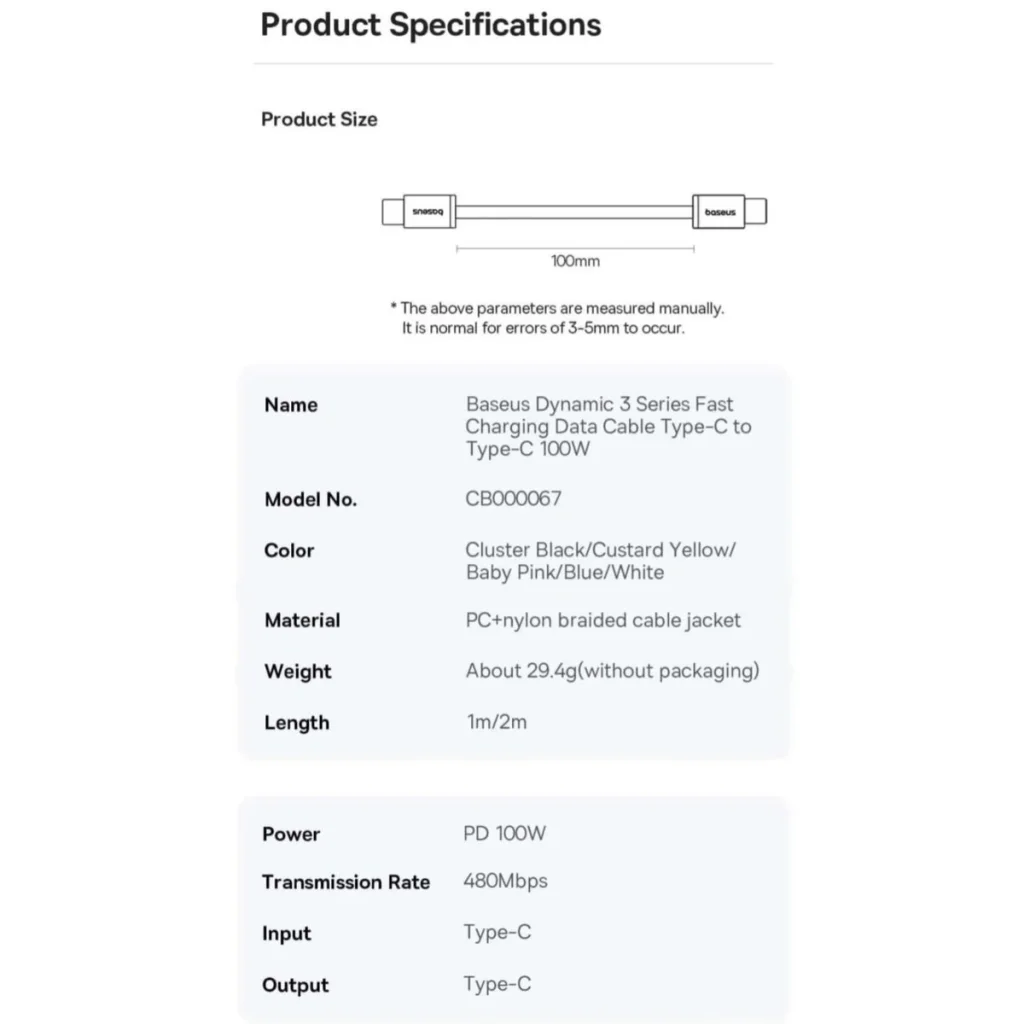Click the 100mm dimension label
1024x1024 pixels.
pyautogui.click(x=575, y=261)
